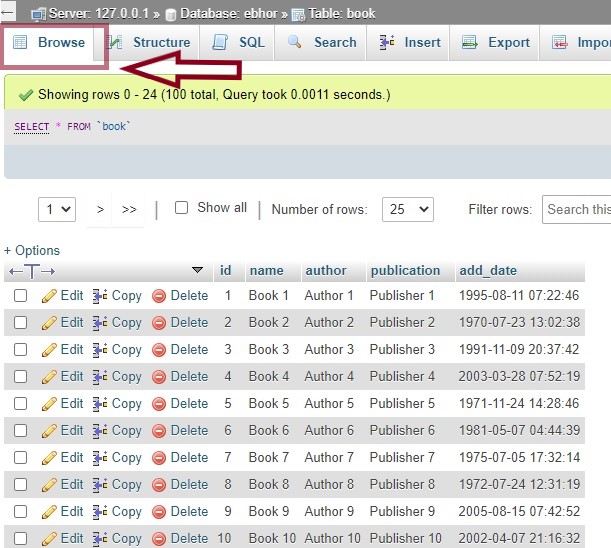Screen dimensions: 611x548
Task: Sort by the author column header
Action: (x=326, y=270)
